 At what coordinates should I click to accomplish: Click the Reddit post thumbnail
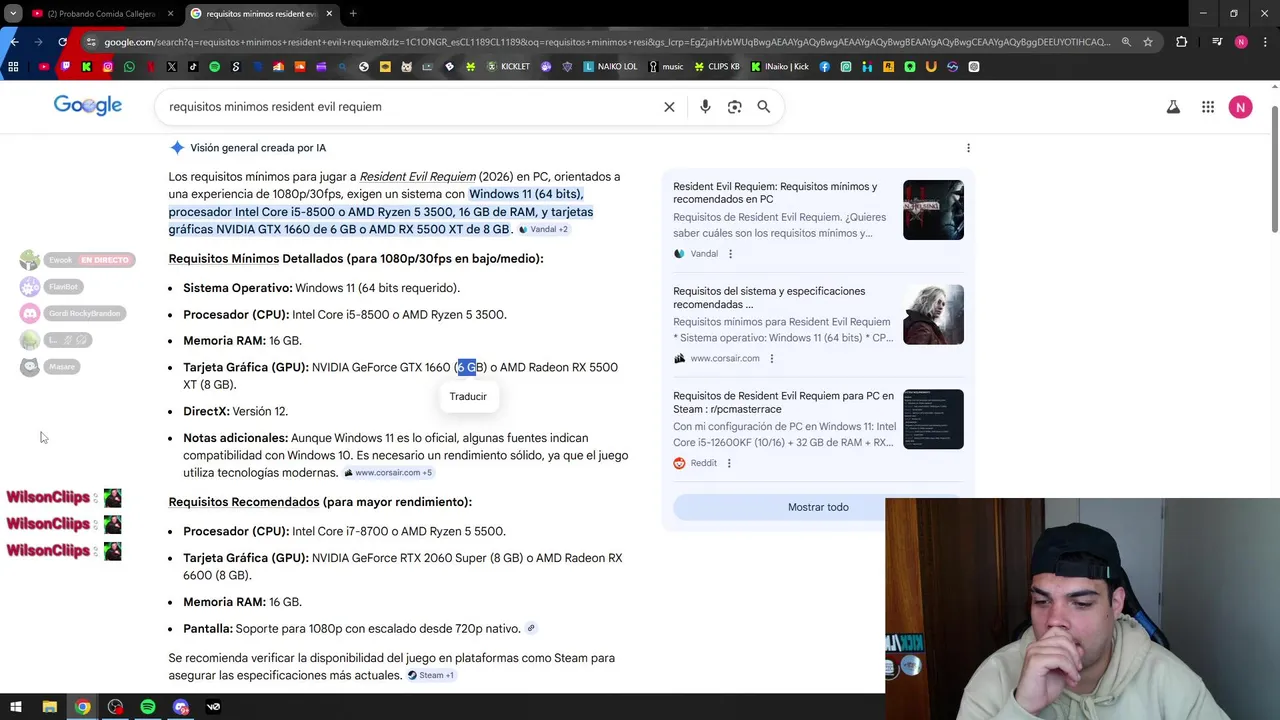click(933, 419)
